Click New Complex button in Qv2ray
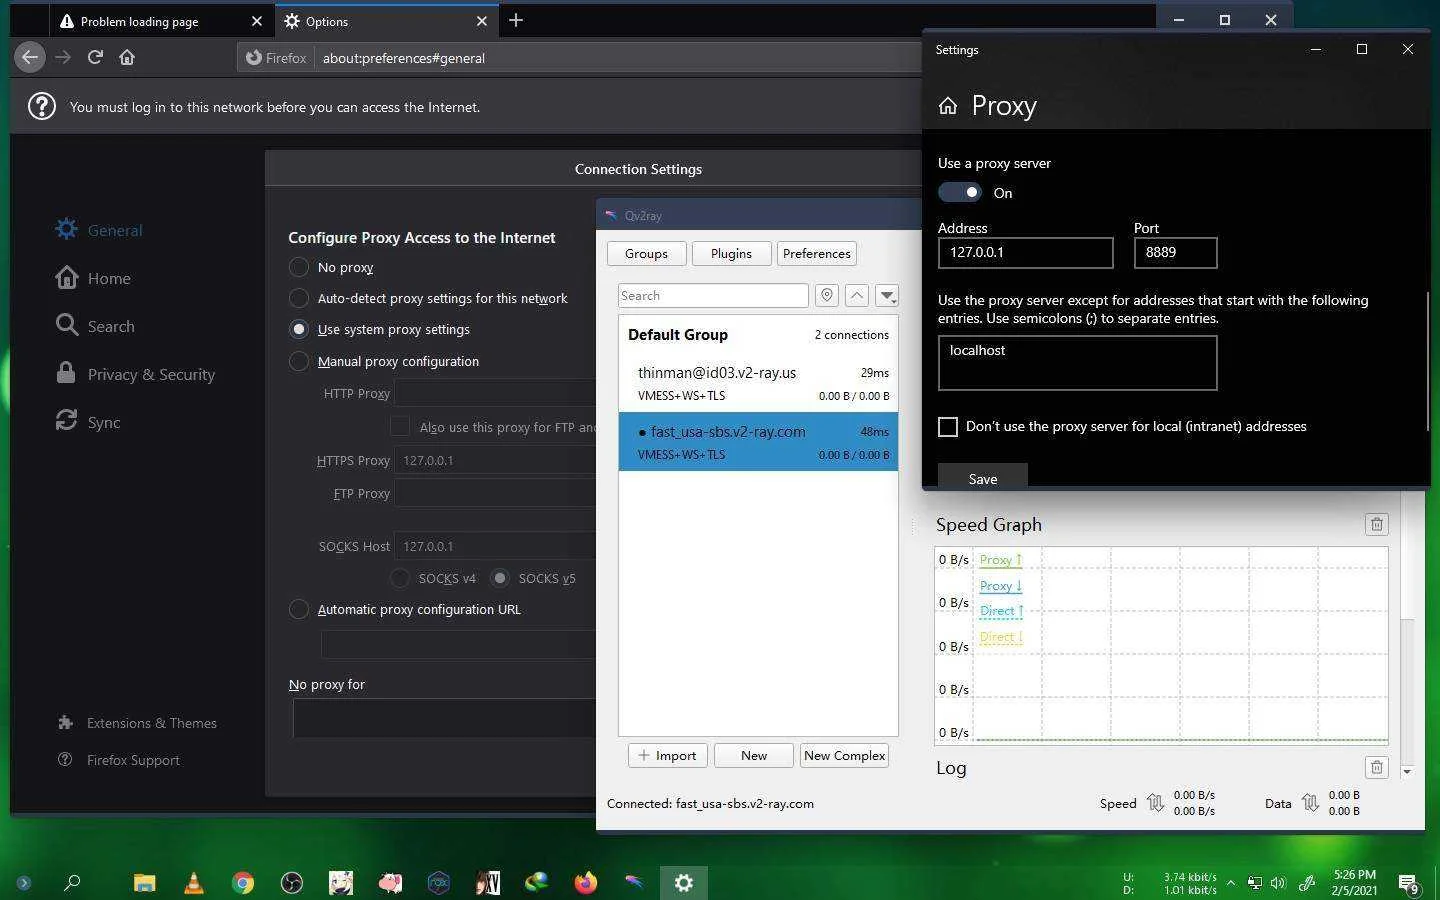The height and width of the screenshot is (900, 1440). [845, 756]
